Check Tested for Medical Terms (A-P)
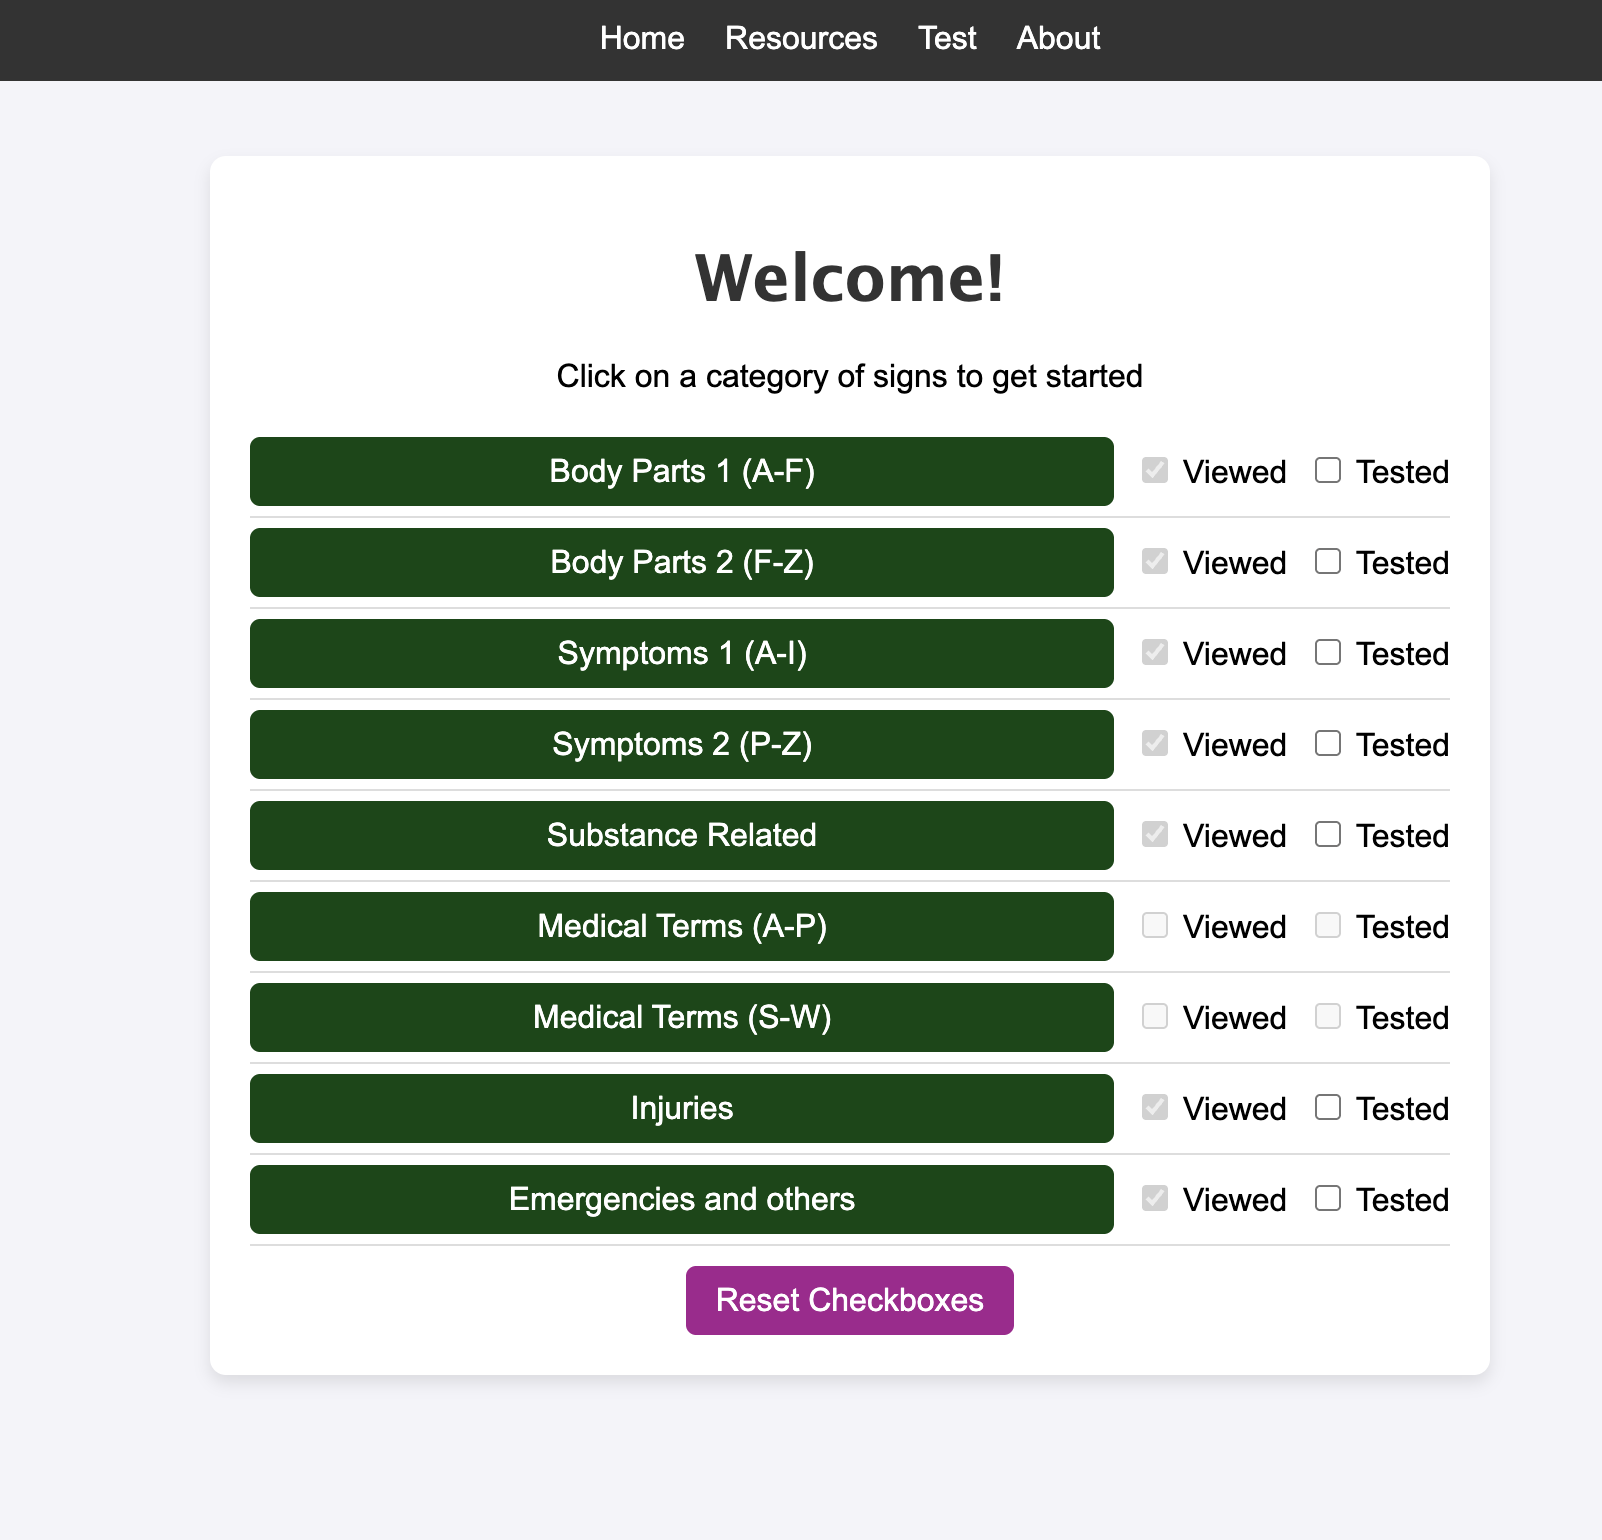Viewport: 1602px width, 1540px height. [1328, 925]
